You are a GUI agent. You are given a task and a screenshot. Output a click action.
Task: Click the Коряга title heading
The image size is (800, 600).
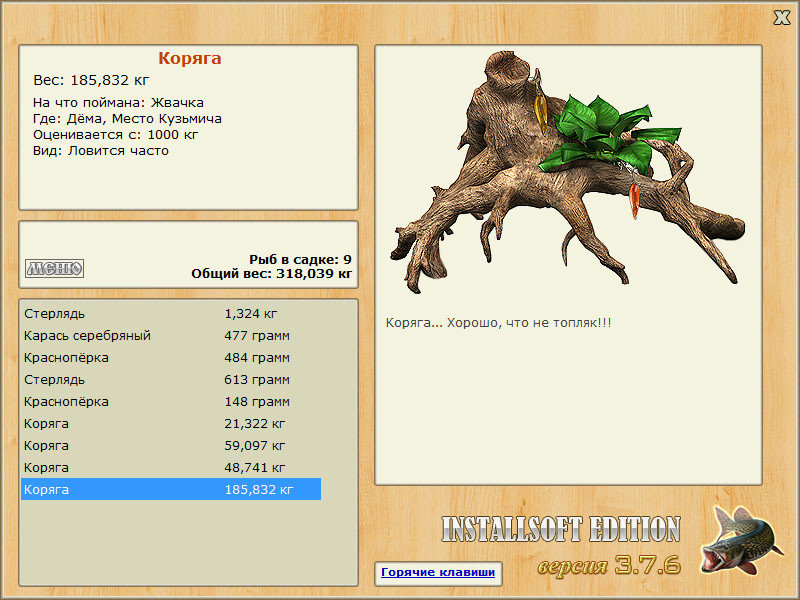(x=189, y=58)
